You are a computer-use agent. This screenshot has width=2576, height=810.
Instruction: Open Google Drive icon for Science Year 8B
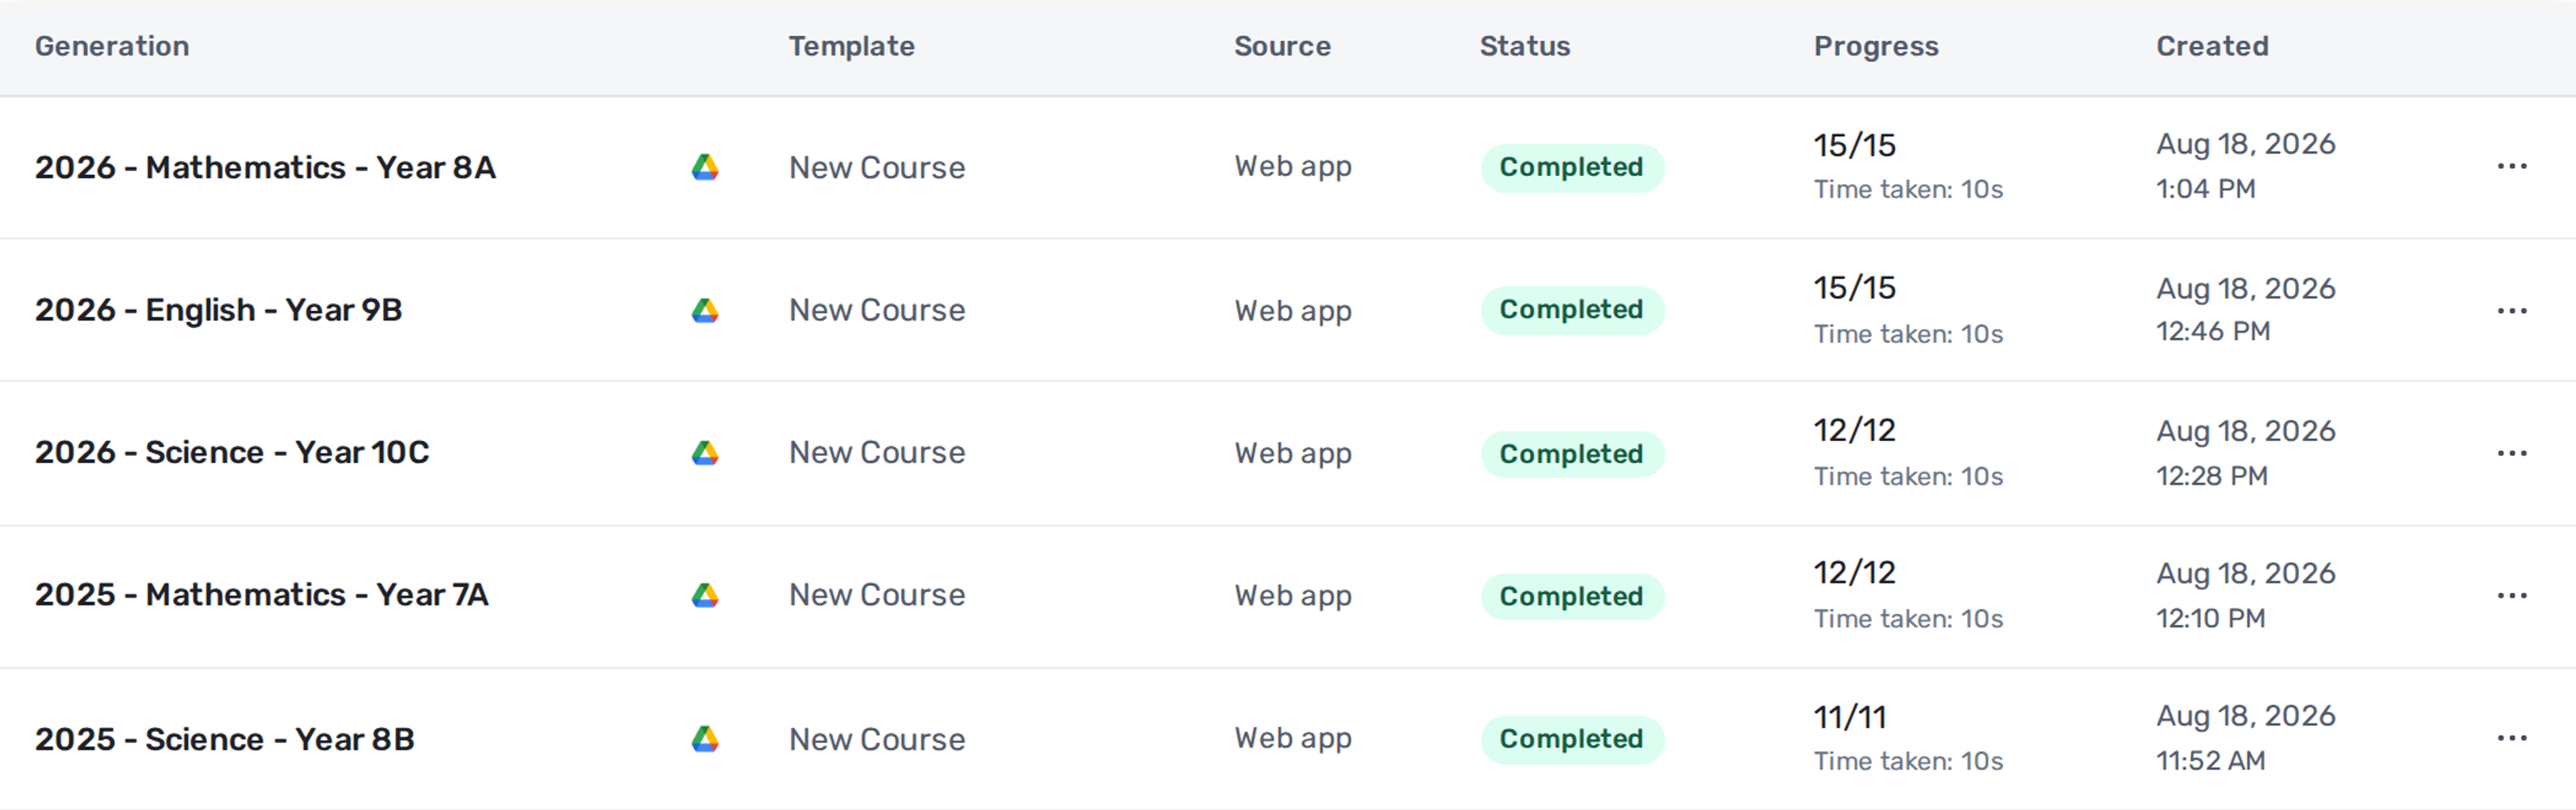(705, 739)
